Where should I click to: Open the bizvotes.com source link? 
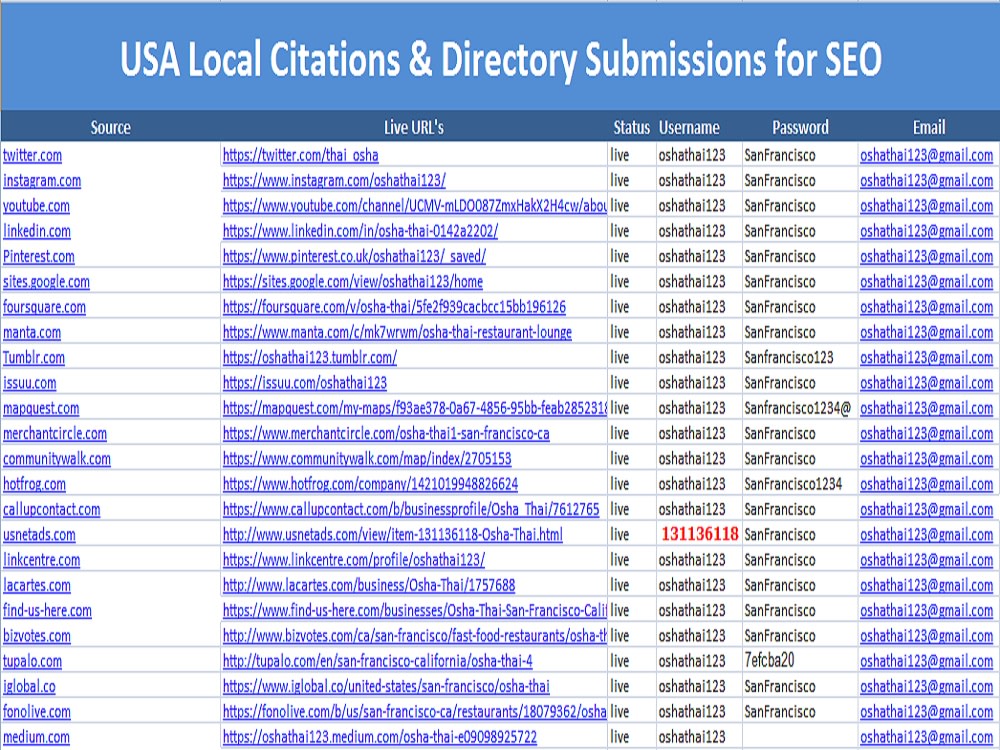point(37,636)
